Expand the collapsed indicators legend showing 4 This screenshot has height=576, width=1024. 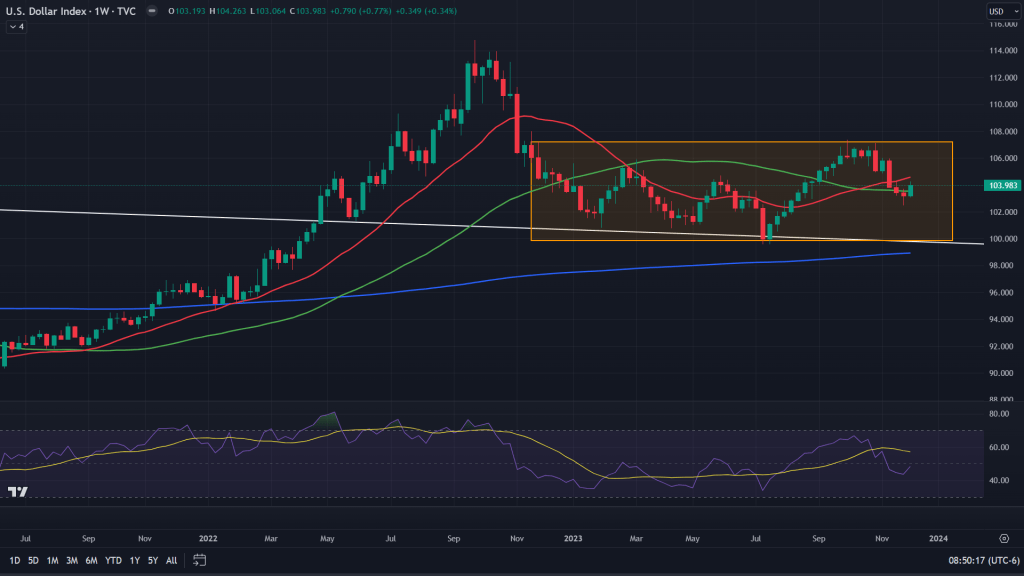[x=16, y=27]
